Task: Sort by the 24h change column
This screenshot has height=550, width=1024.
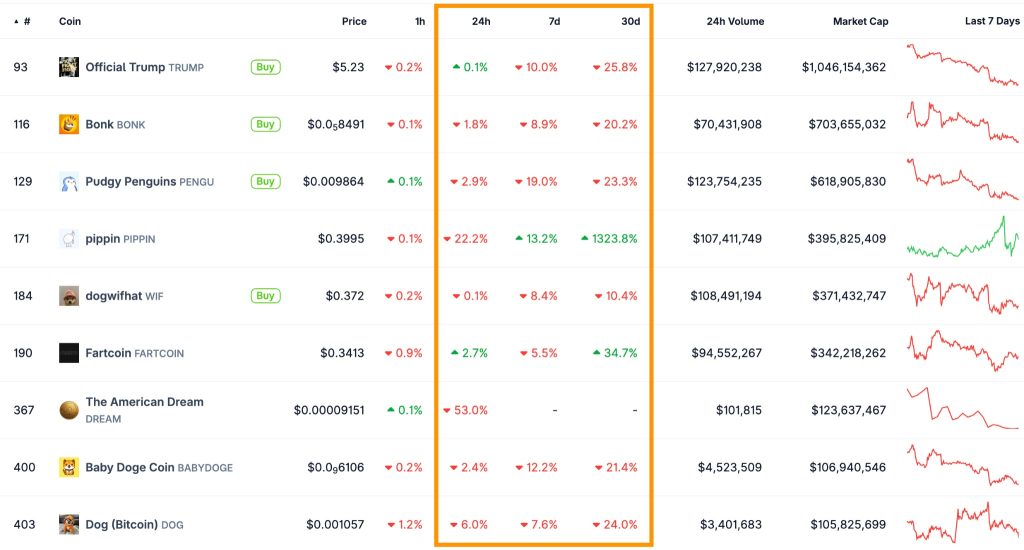Action: coord(480,21)
